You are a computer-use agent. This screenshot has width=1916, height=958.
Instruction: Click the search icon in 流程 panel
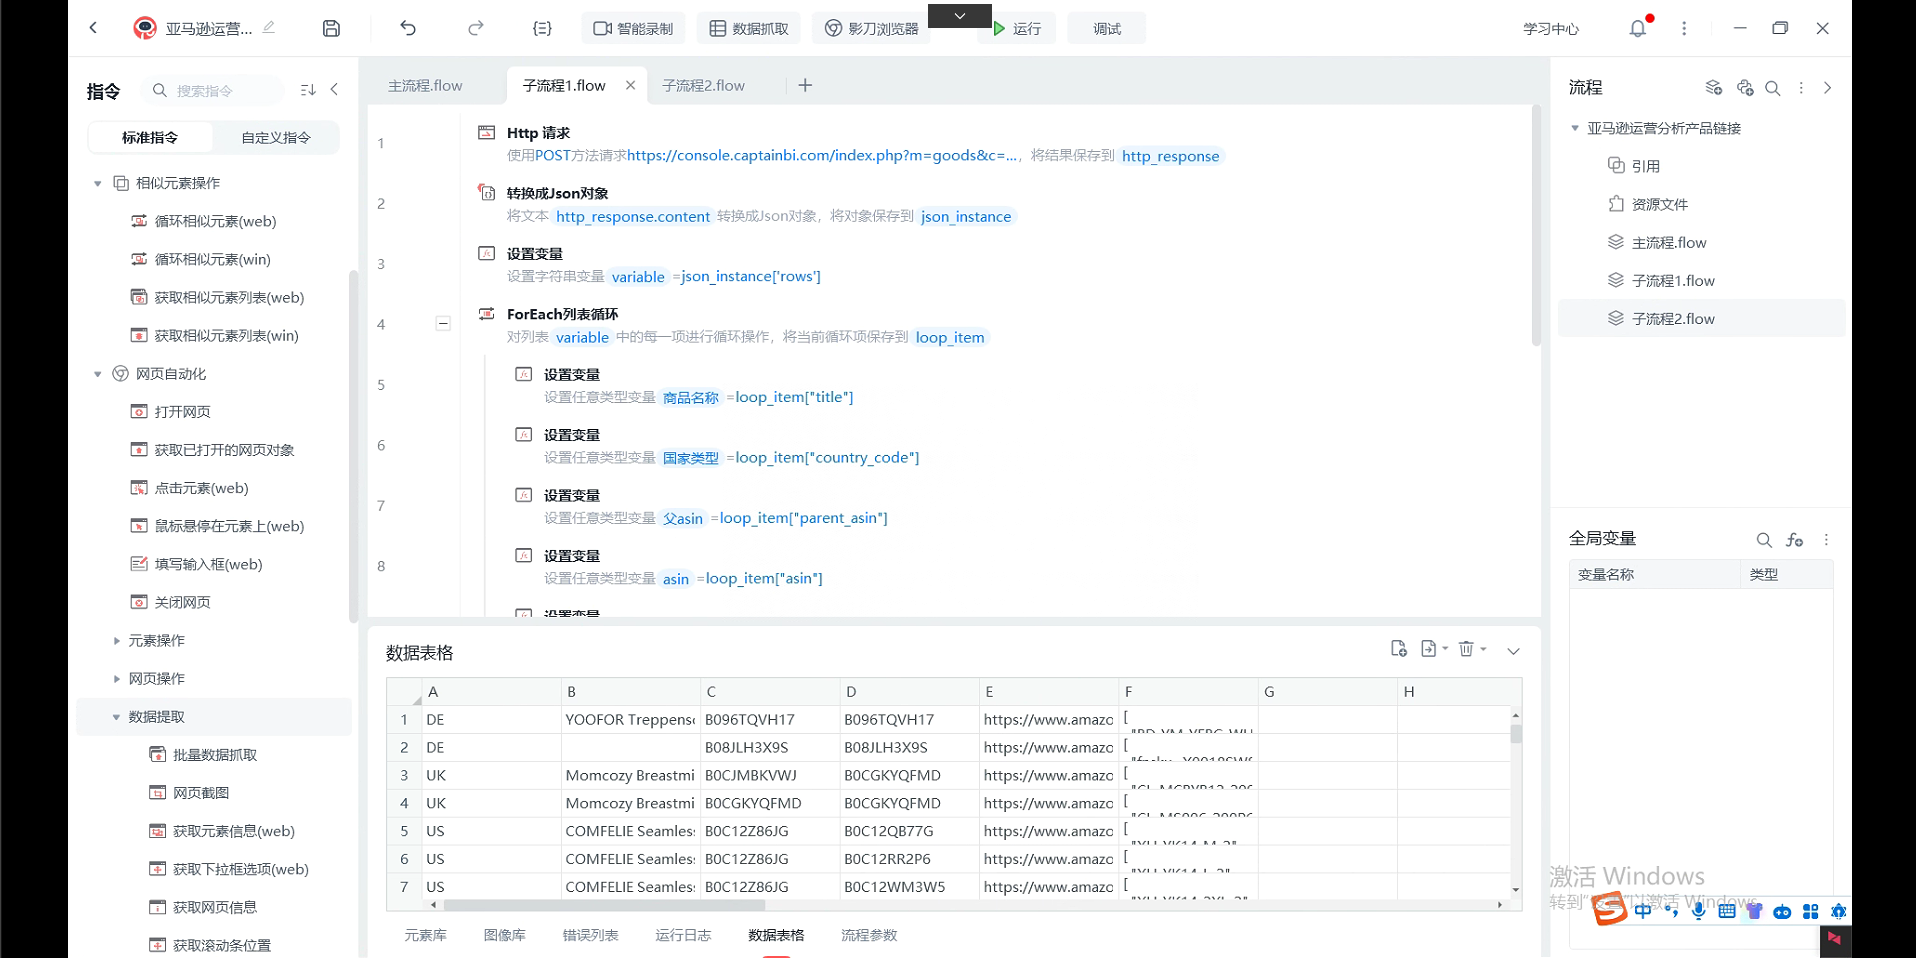coord(1772,88)
